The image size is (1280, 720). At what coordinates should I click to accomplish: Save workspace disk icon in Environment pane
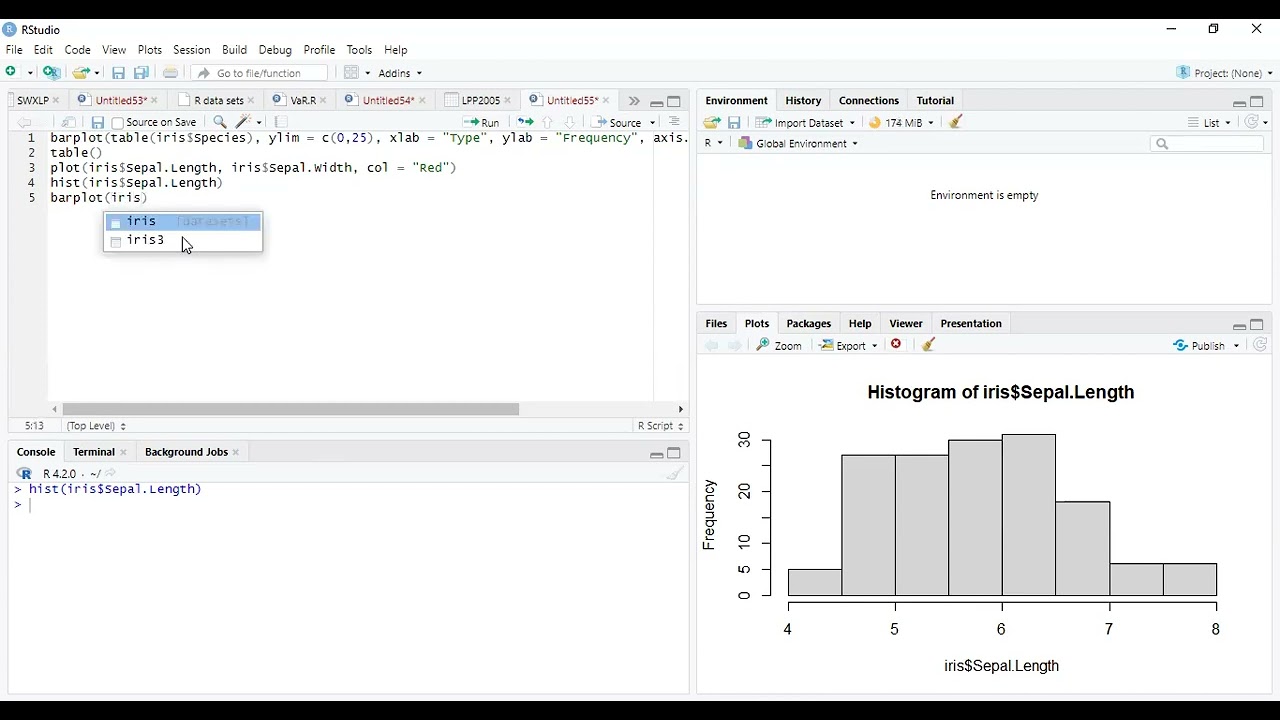[734, 122]
